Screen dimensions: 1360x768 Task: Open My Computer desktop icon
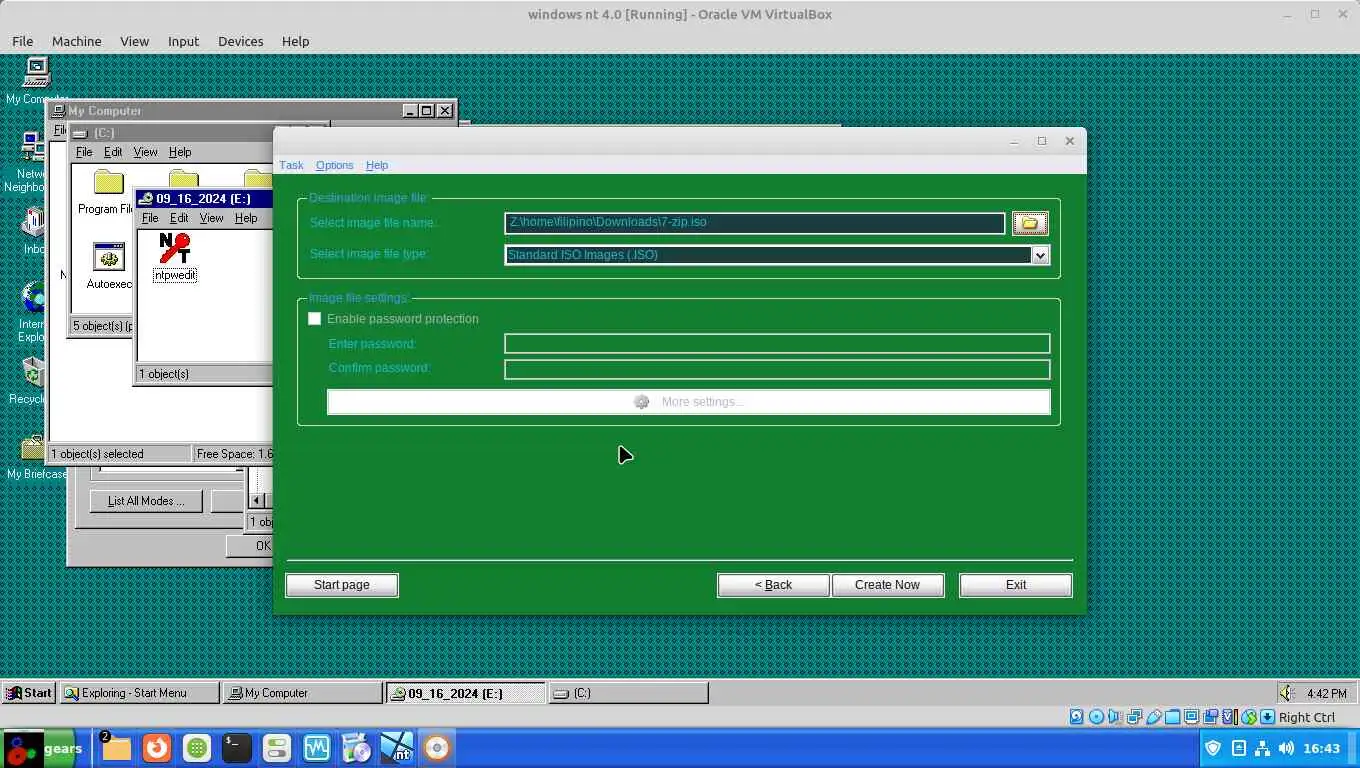coord(37,80)
